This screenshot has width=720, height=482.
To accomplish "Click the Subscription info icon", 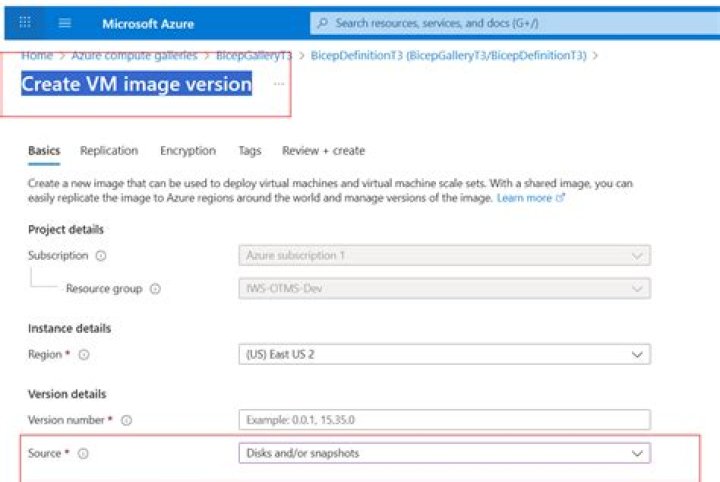I will pos(101,256).
